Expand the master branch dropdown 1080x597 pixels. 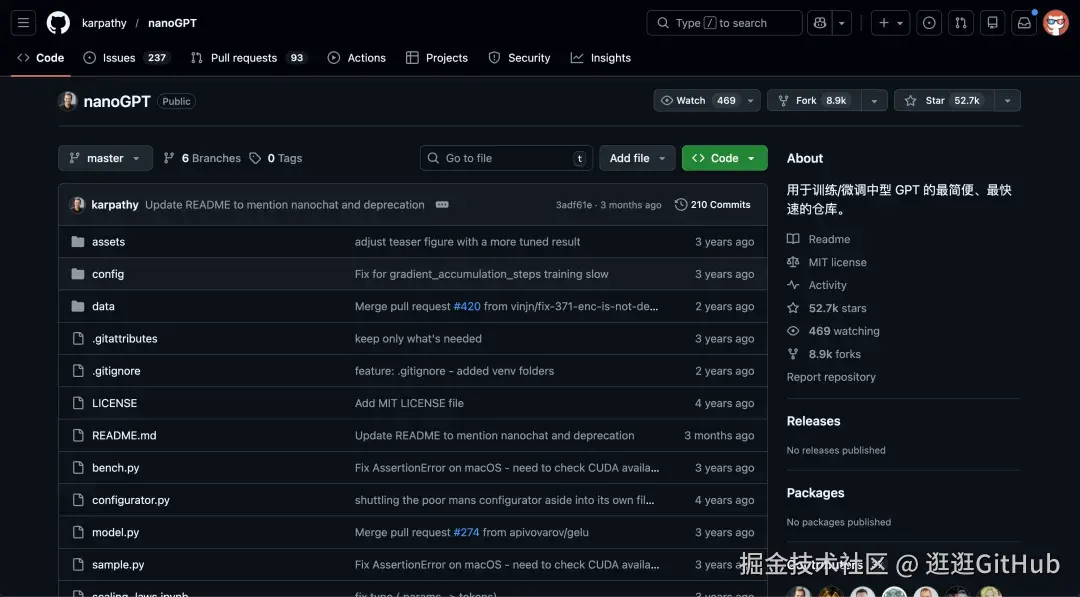[x=105, y=158]
